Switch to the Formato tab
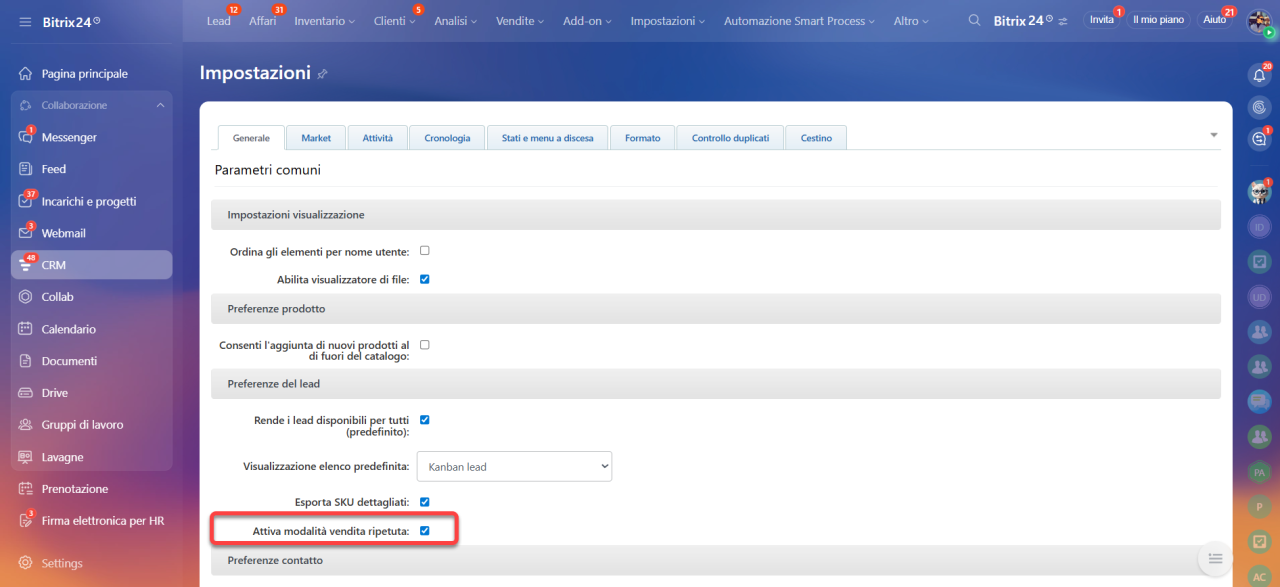This screenshot has height=587, width=1280. (643, 138)
